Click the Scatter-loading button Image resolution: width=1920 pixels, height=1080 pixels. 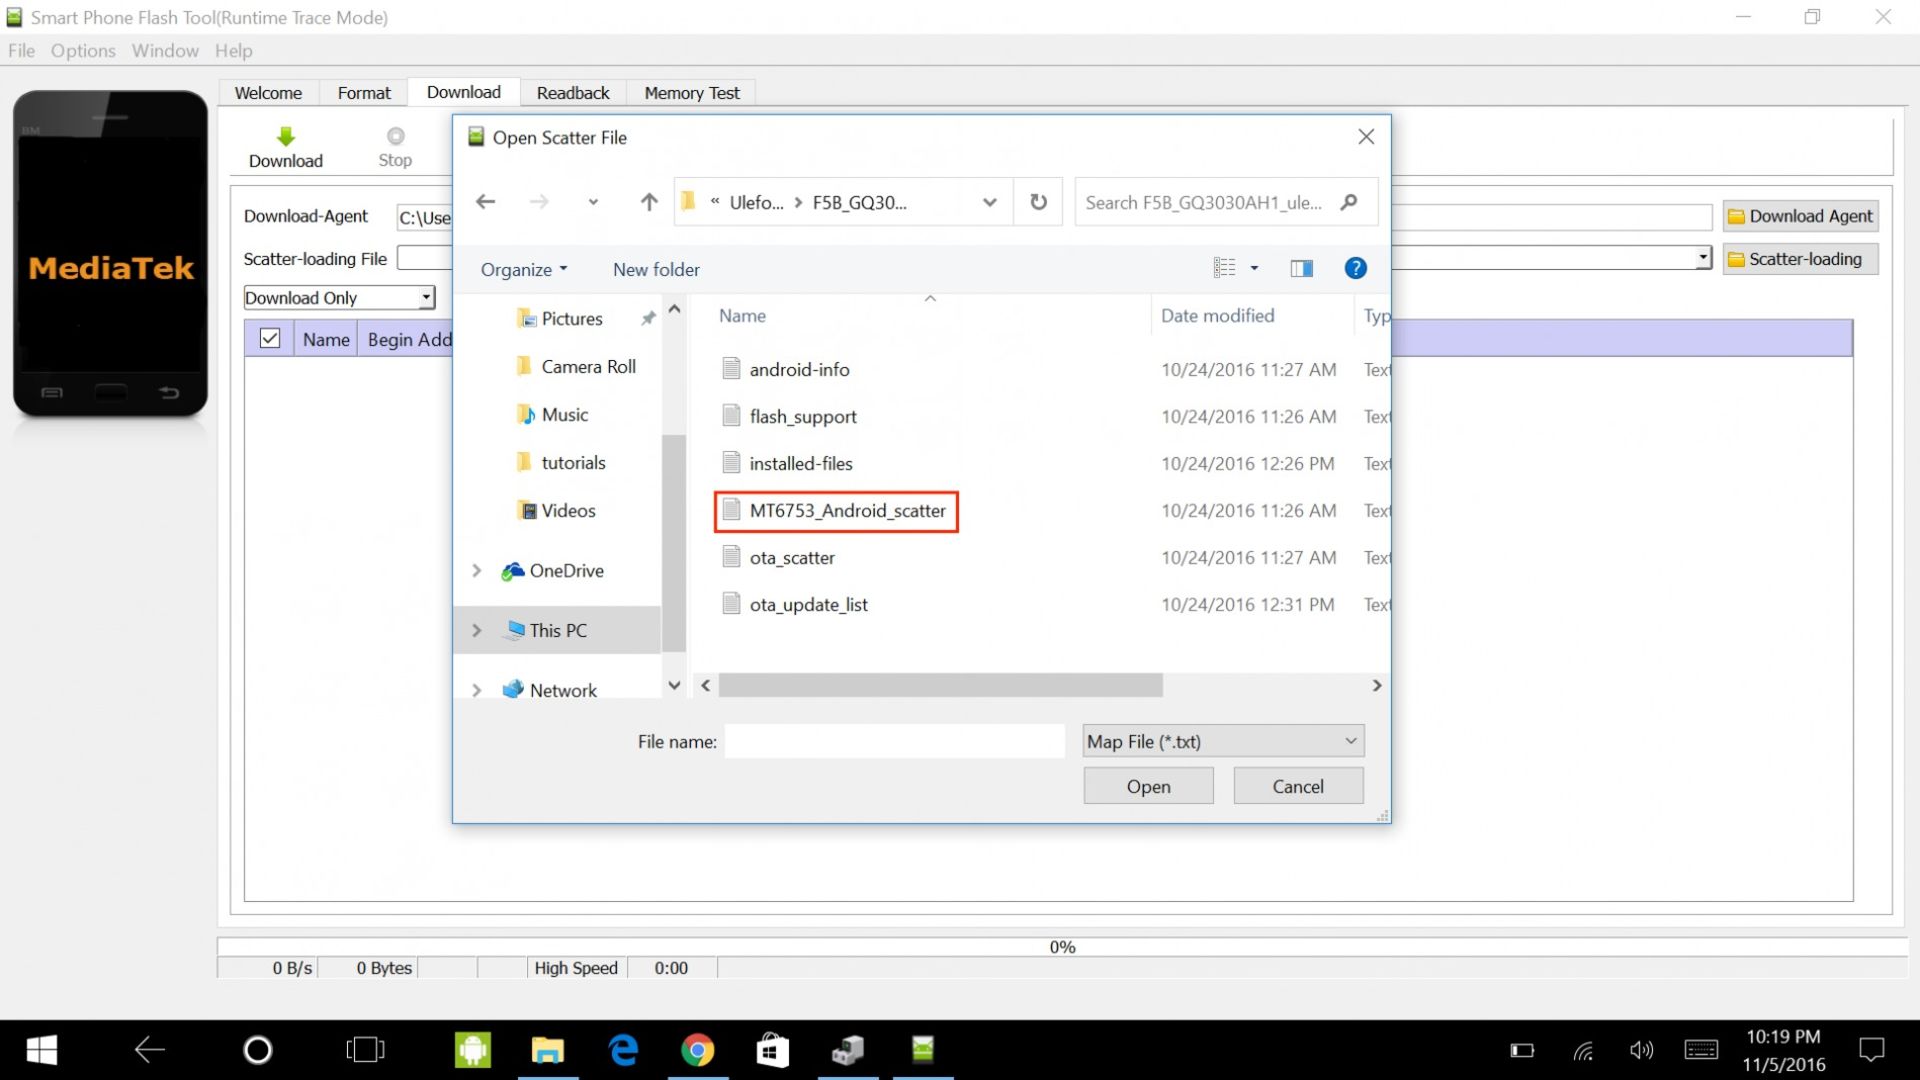(x=1800, y=259)
